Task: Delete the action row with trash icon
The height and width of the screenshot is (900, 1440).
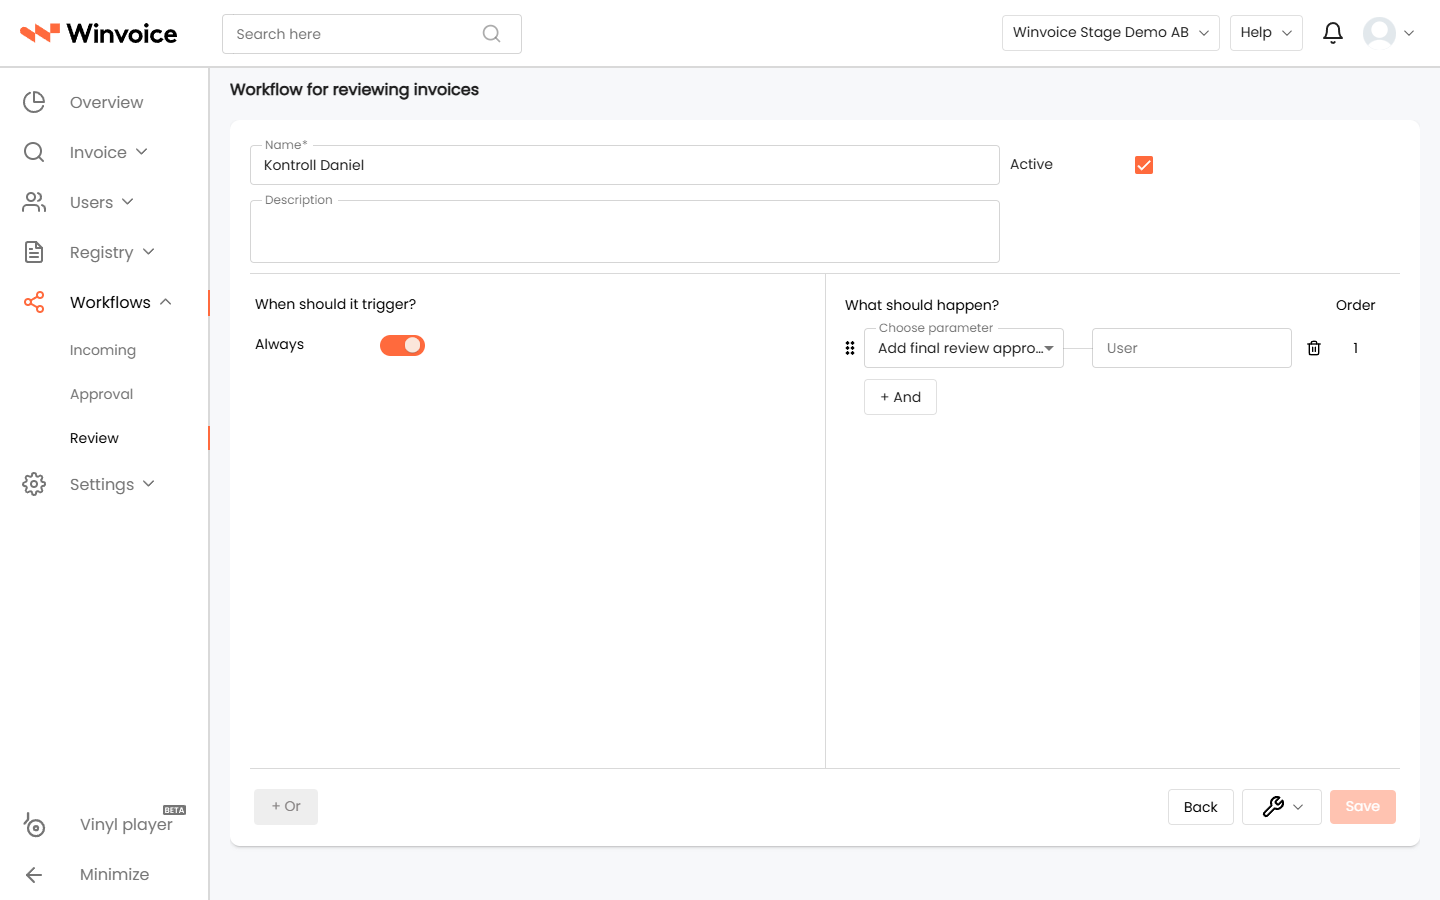Action: pos(1314,348)
